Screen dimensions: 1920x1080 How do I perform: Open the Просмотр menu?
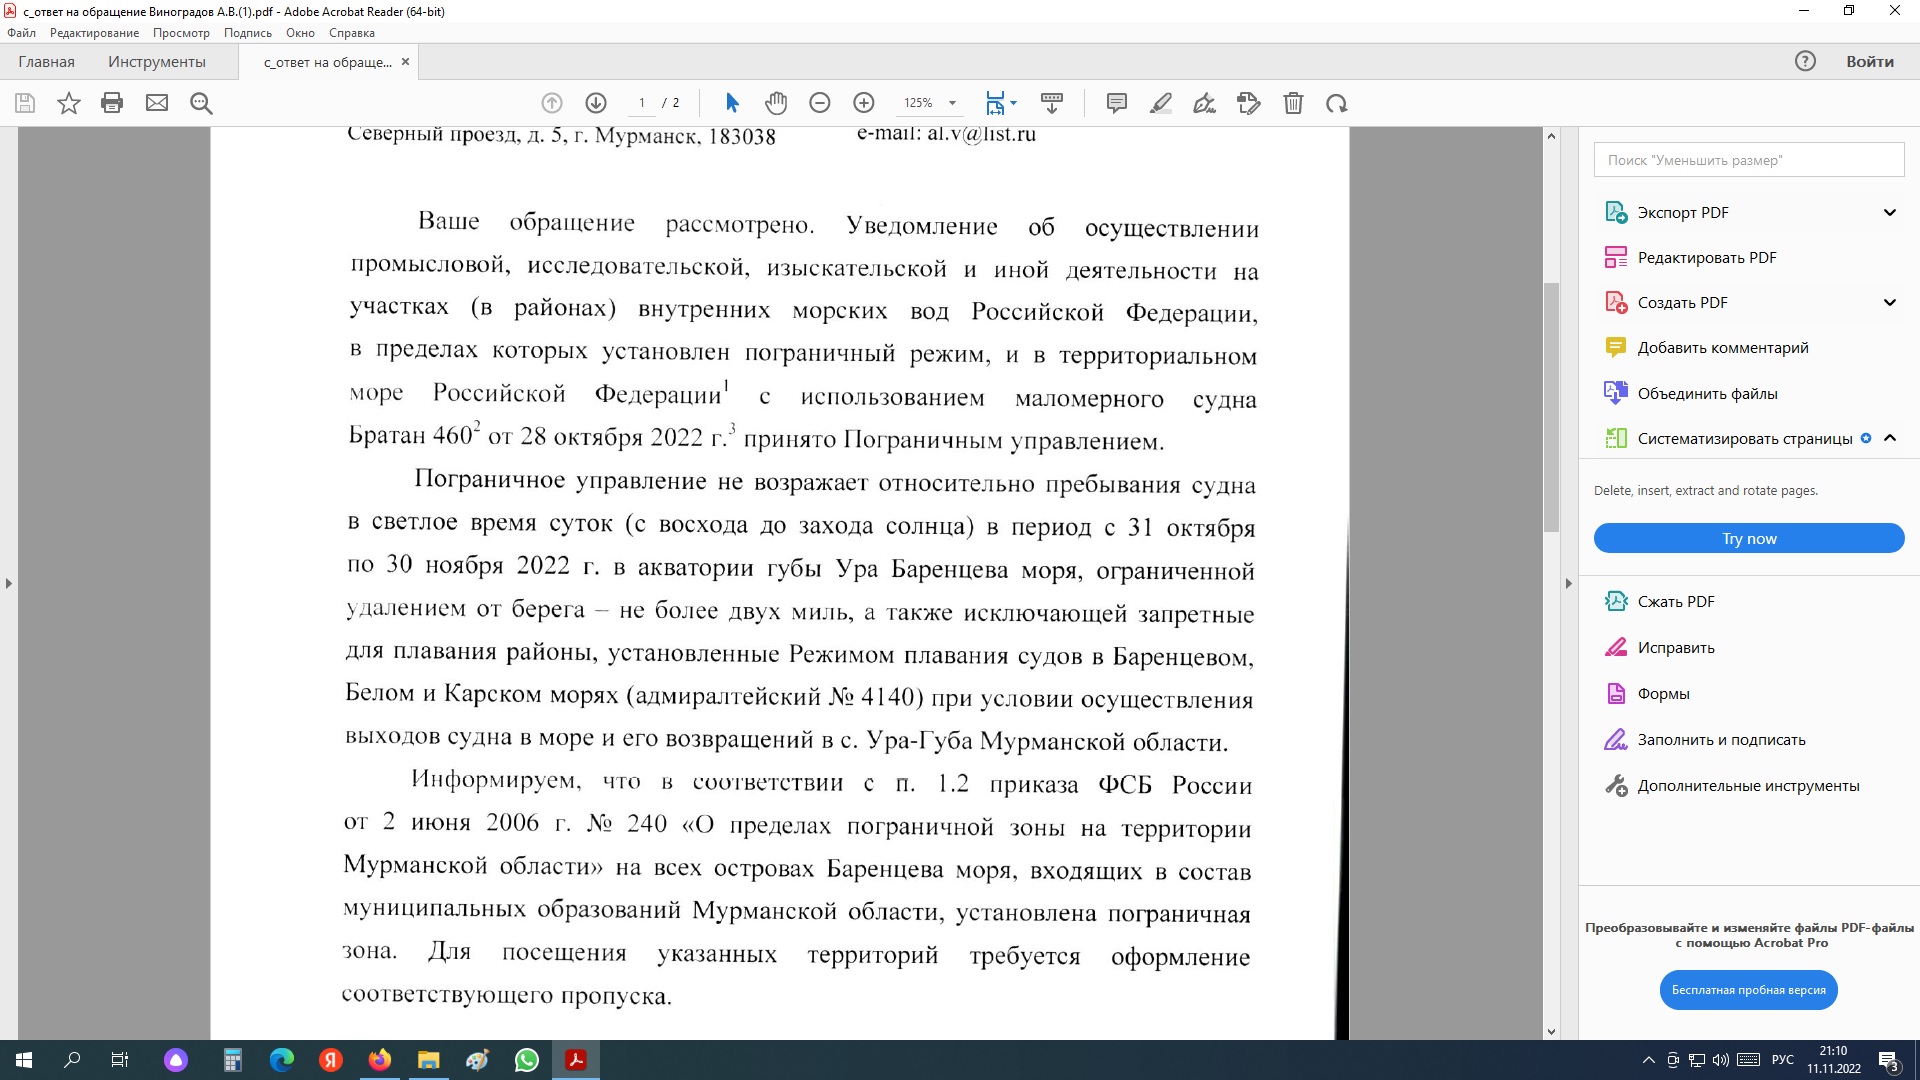click(181, 33)
